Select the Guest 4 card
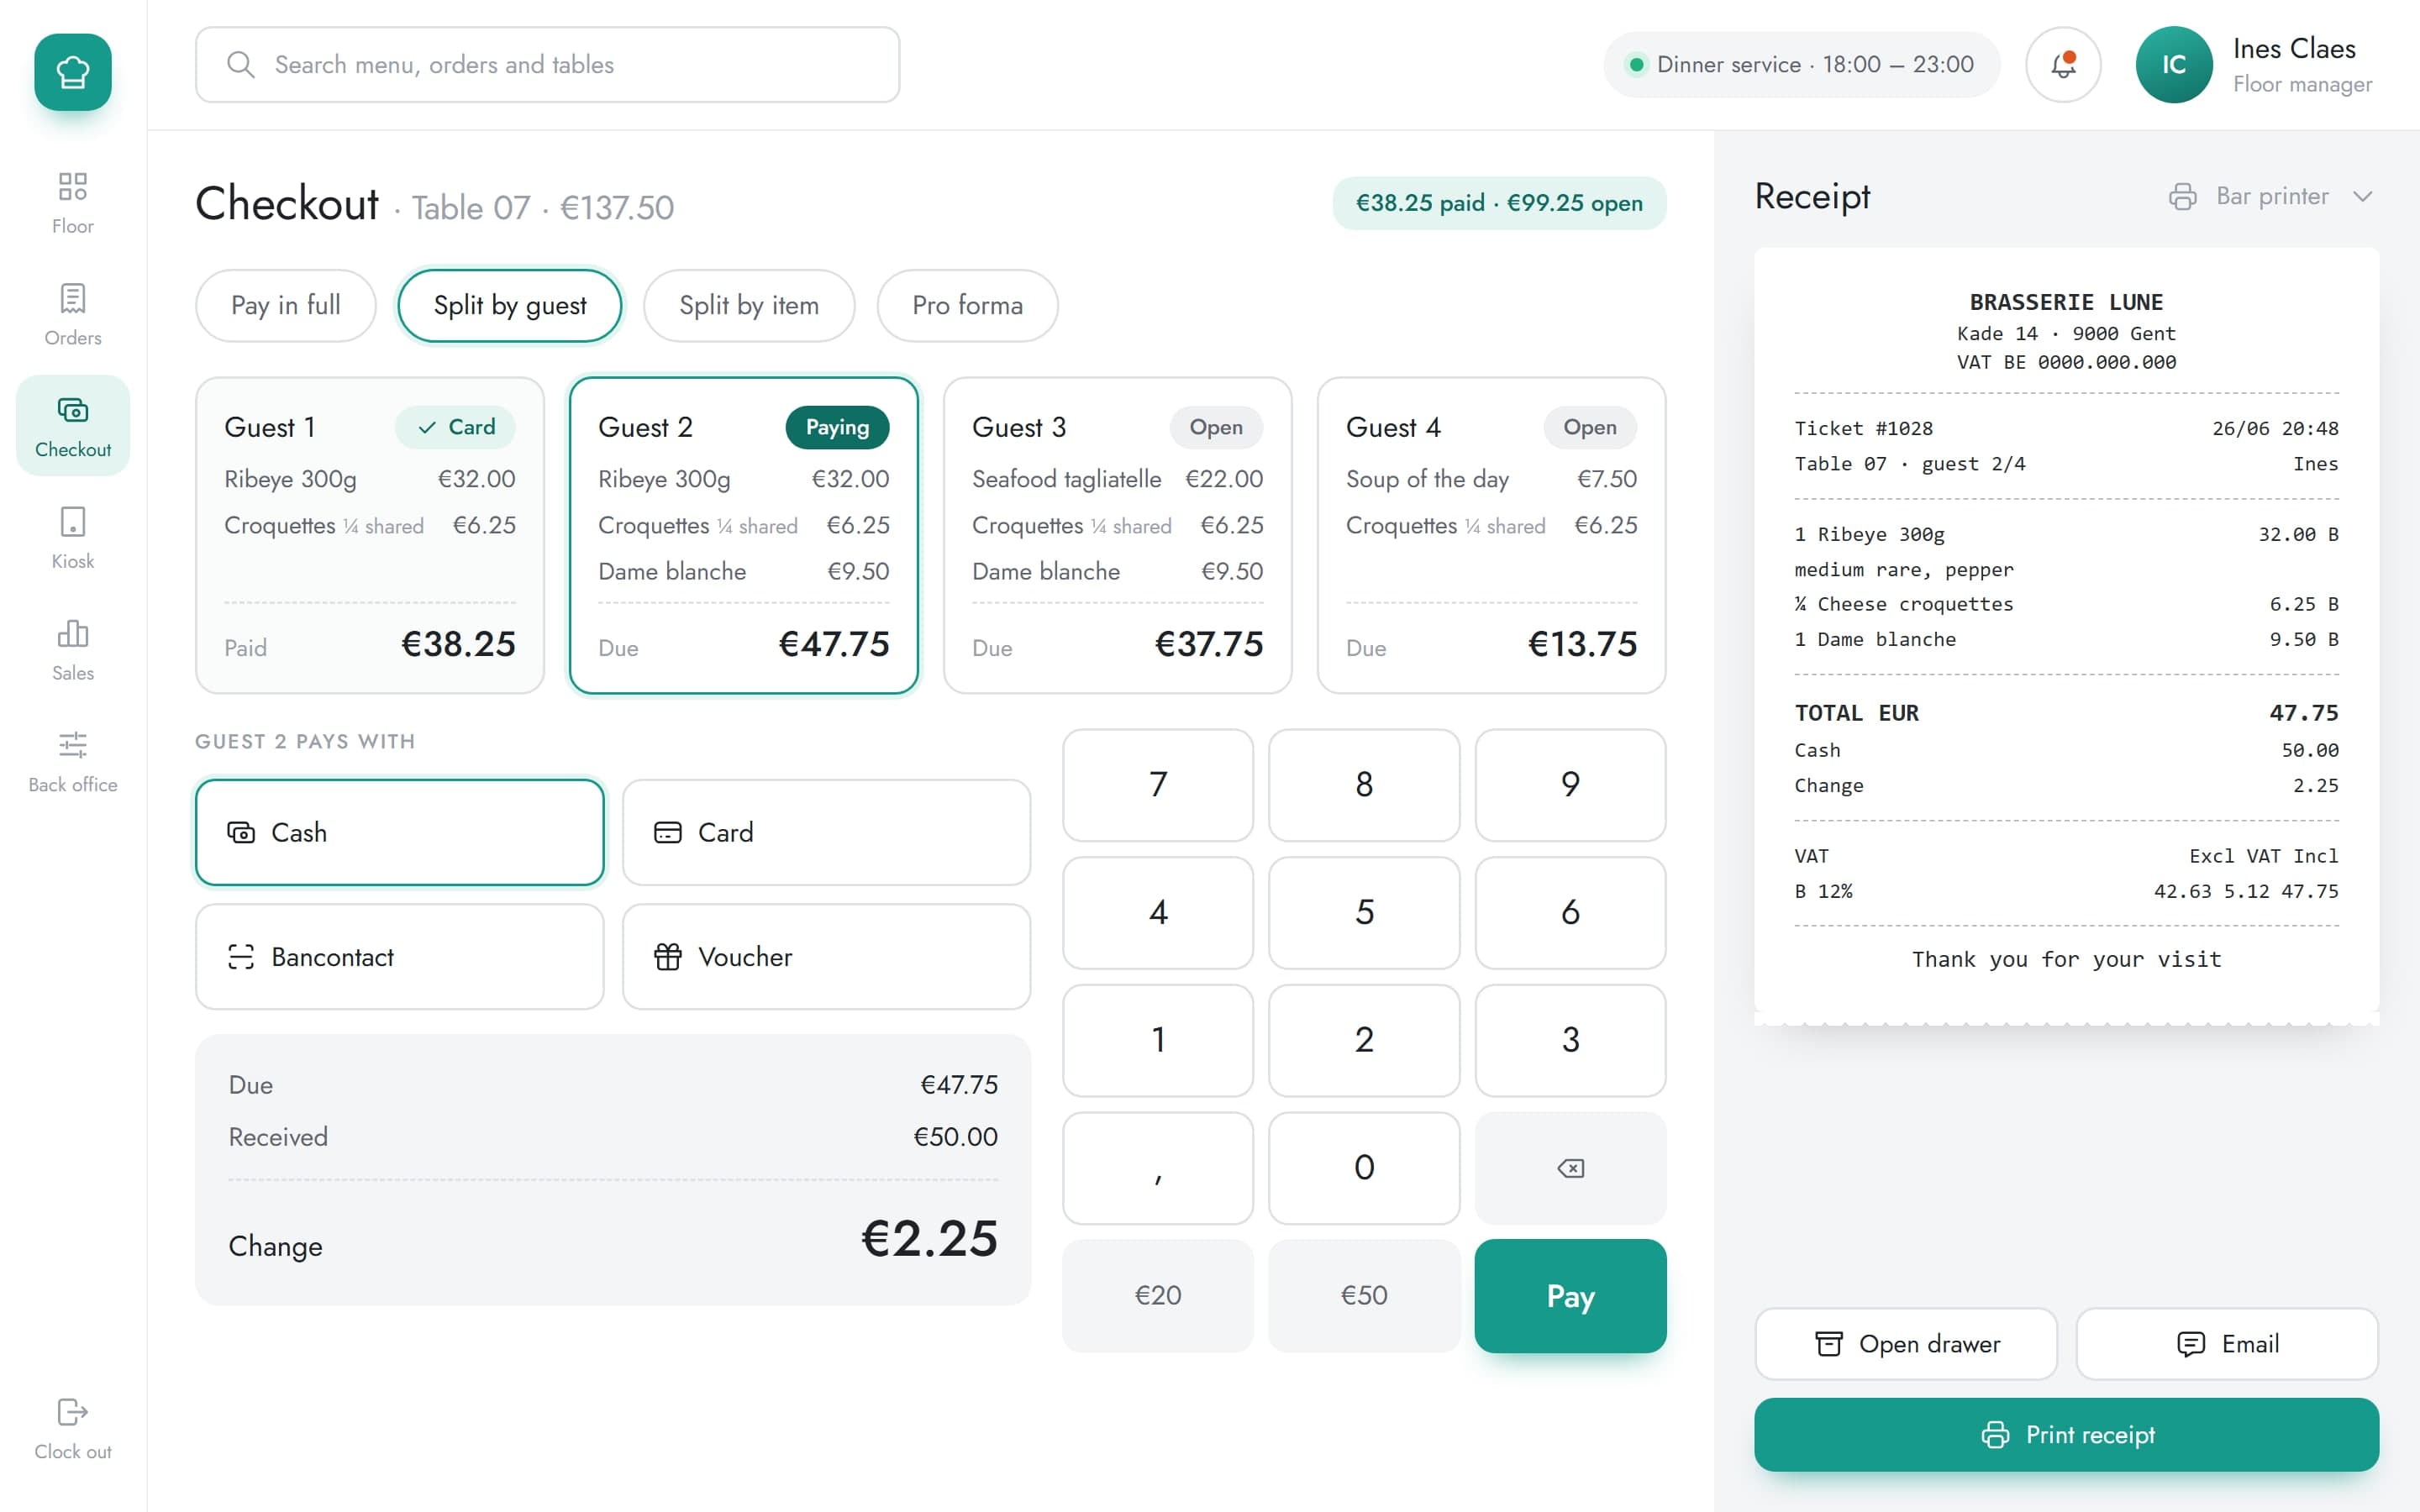This screenshot has width=2420, height=1512. pos(1491,535)
